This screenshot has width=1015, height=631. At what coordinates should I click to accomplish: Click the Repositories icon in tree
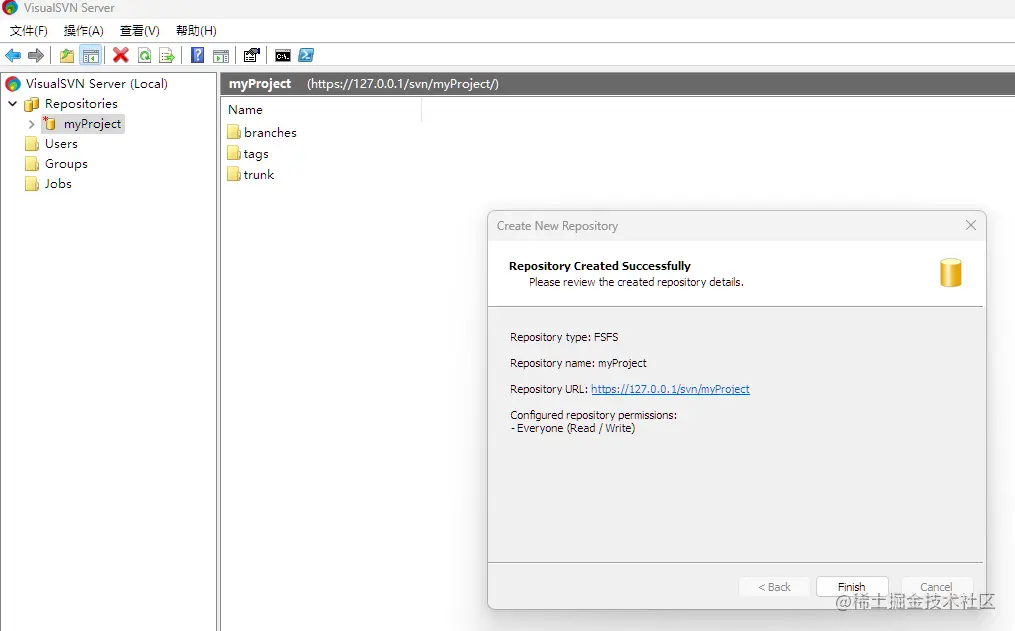click(x=32, y=104)
